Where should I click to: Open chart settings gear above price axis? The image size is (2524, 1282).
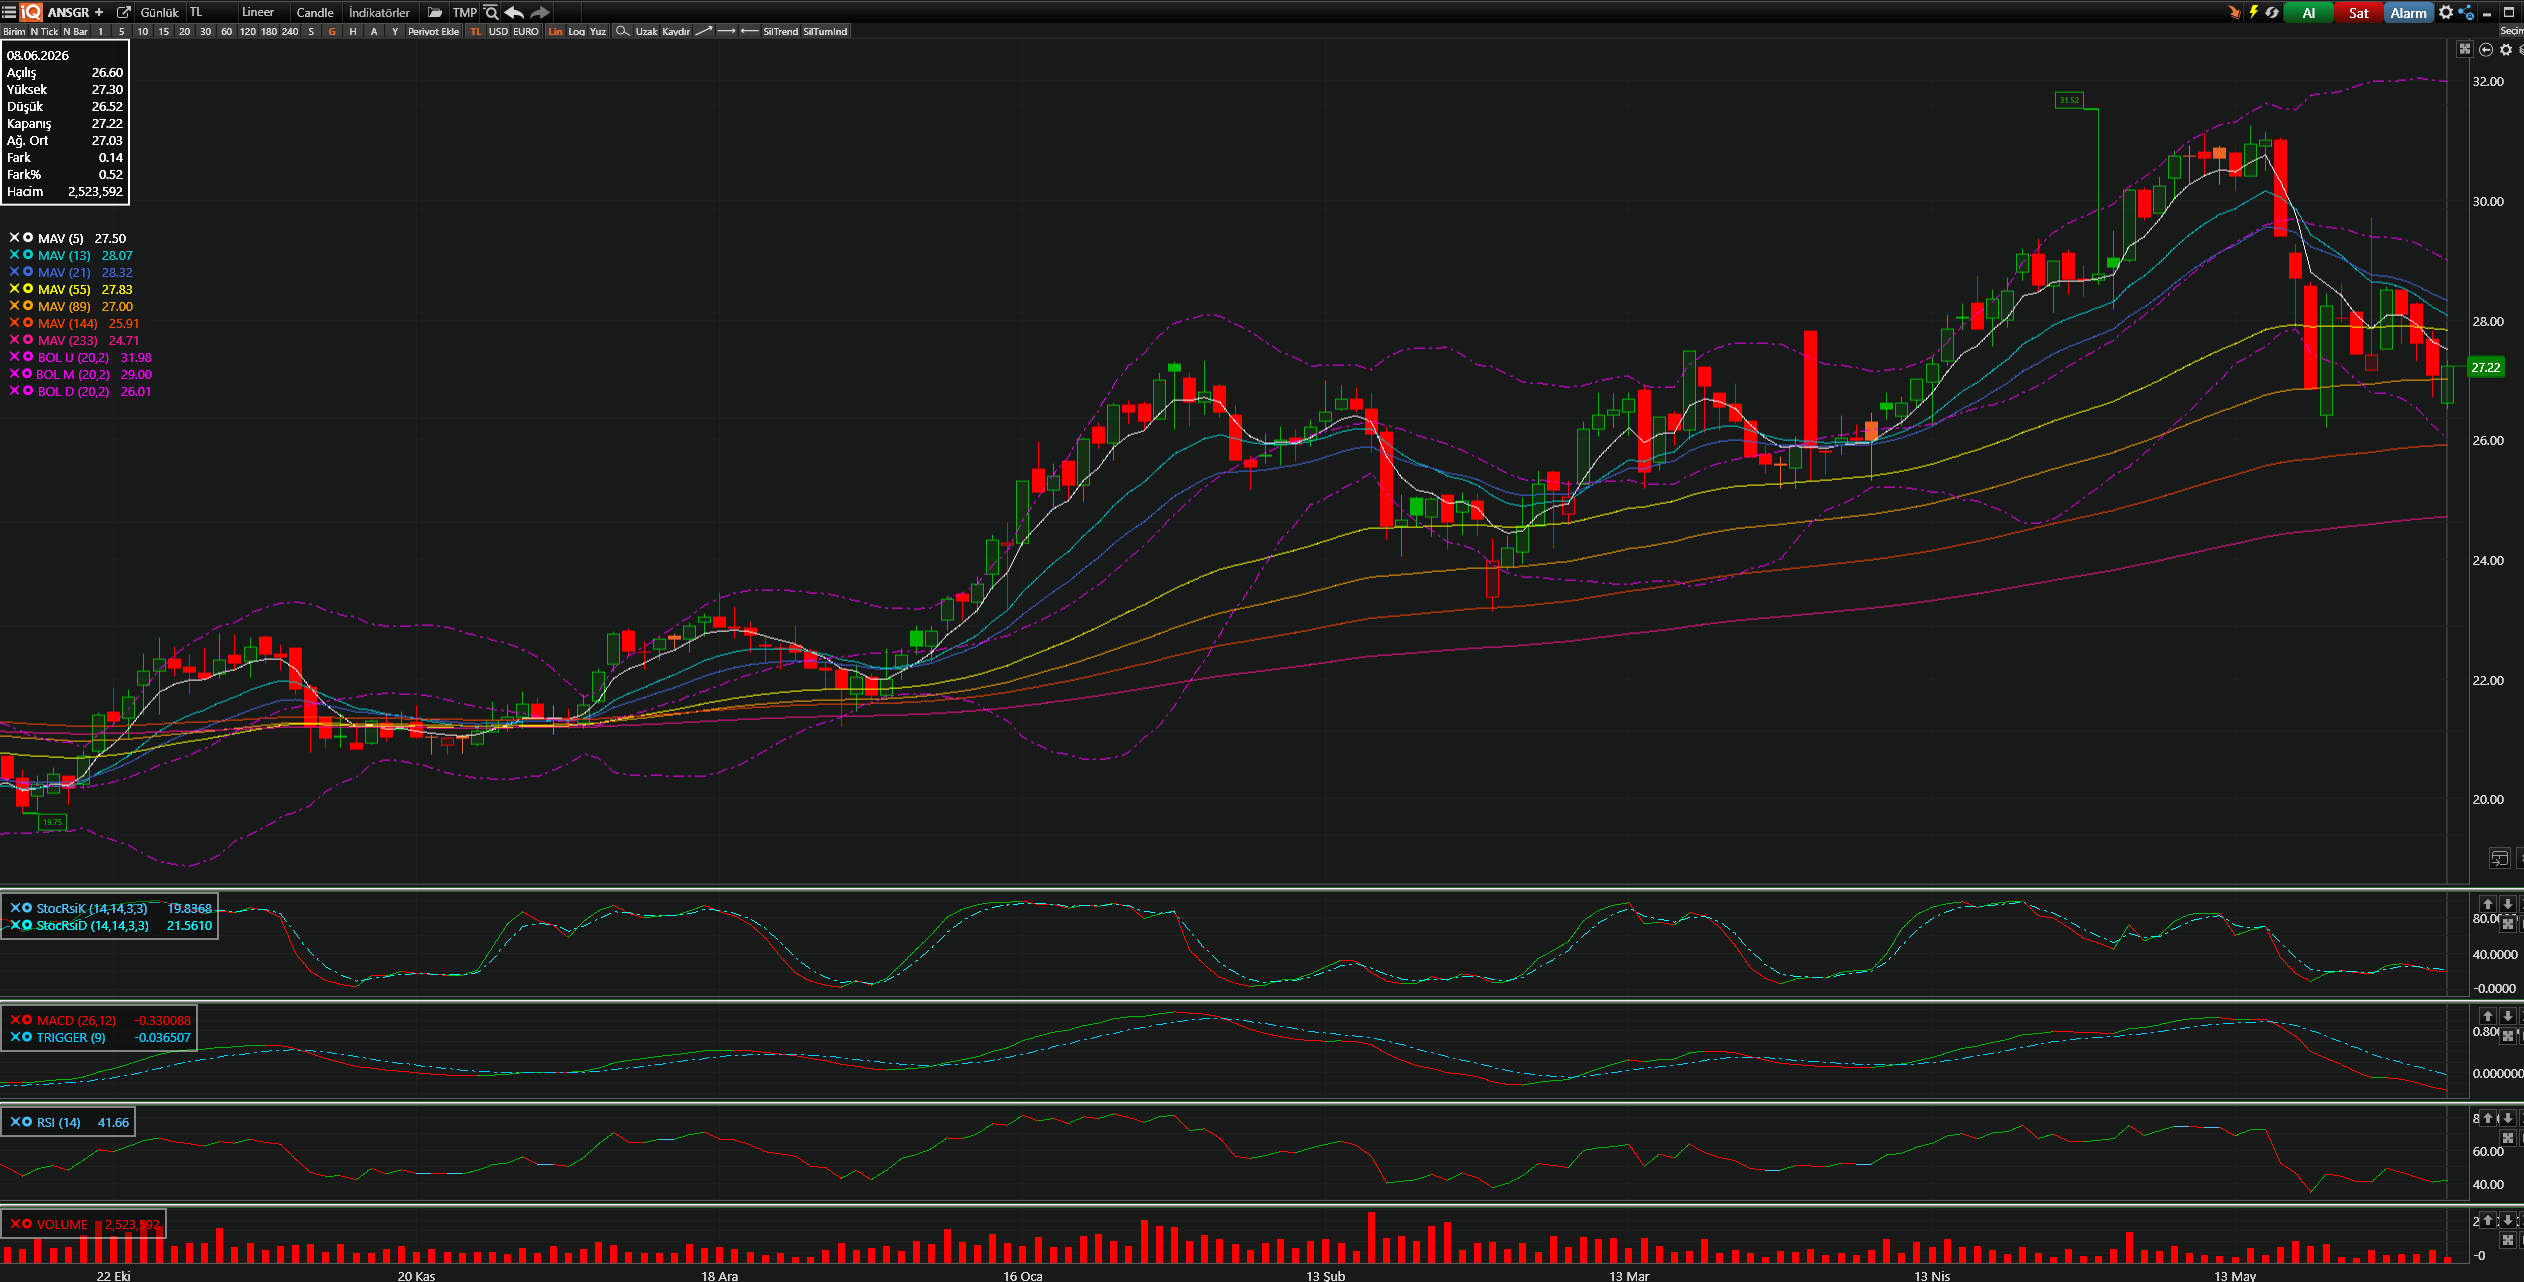point(2506,49)
